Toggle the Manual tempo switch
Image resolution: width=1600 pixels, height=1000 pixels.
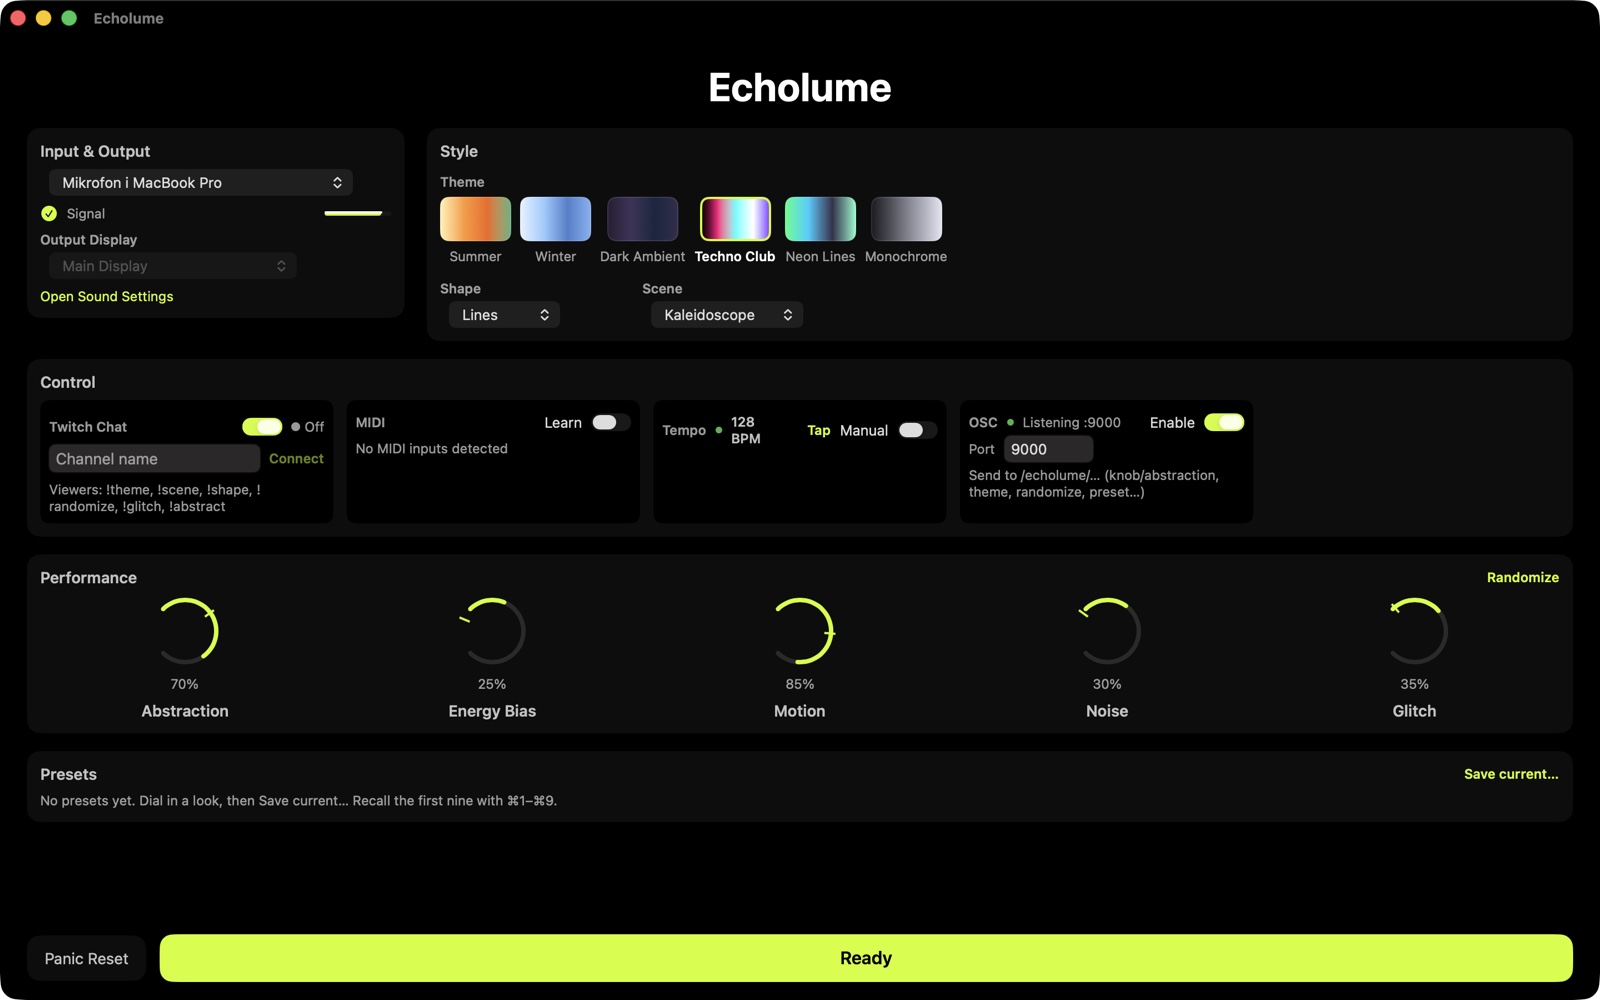(x=916, y=431)
